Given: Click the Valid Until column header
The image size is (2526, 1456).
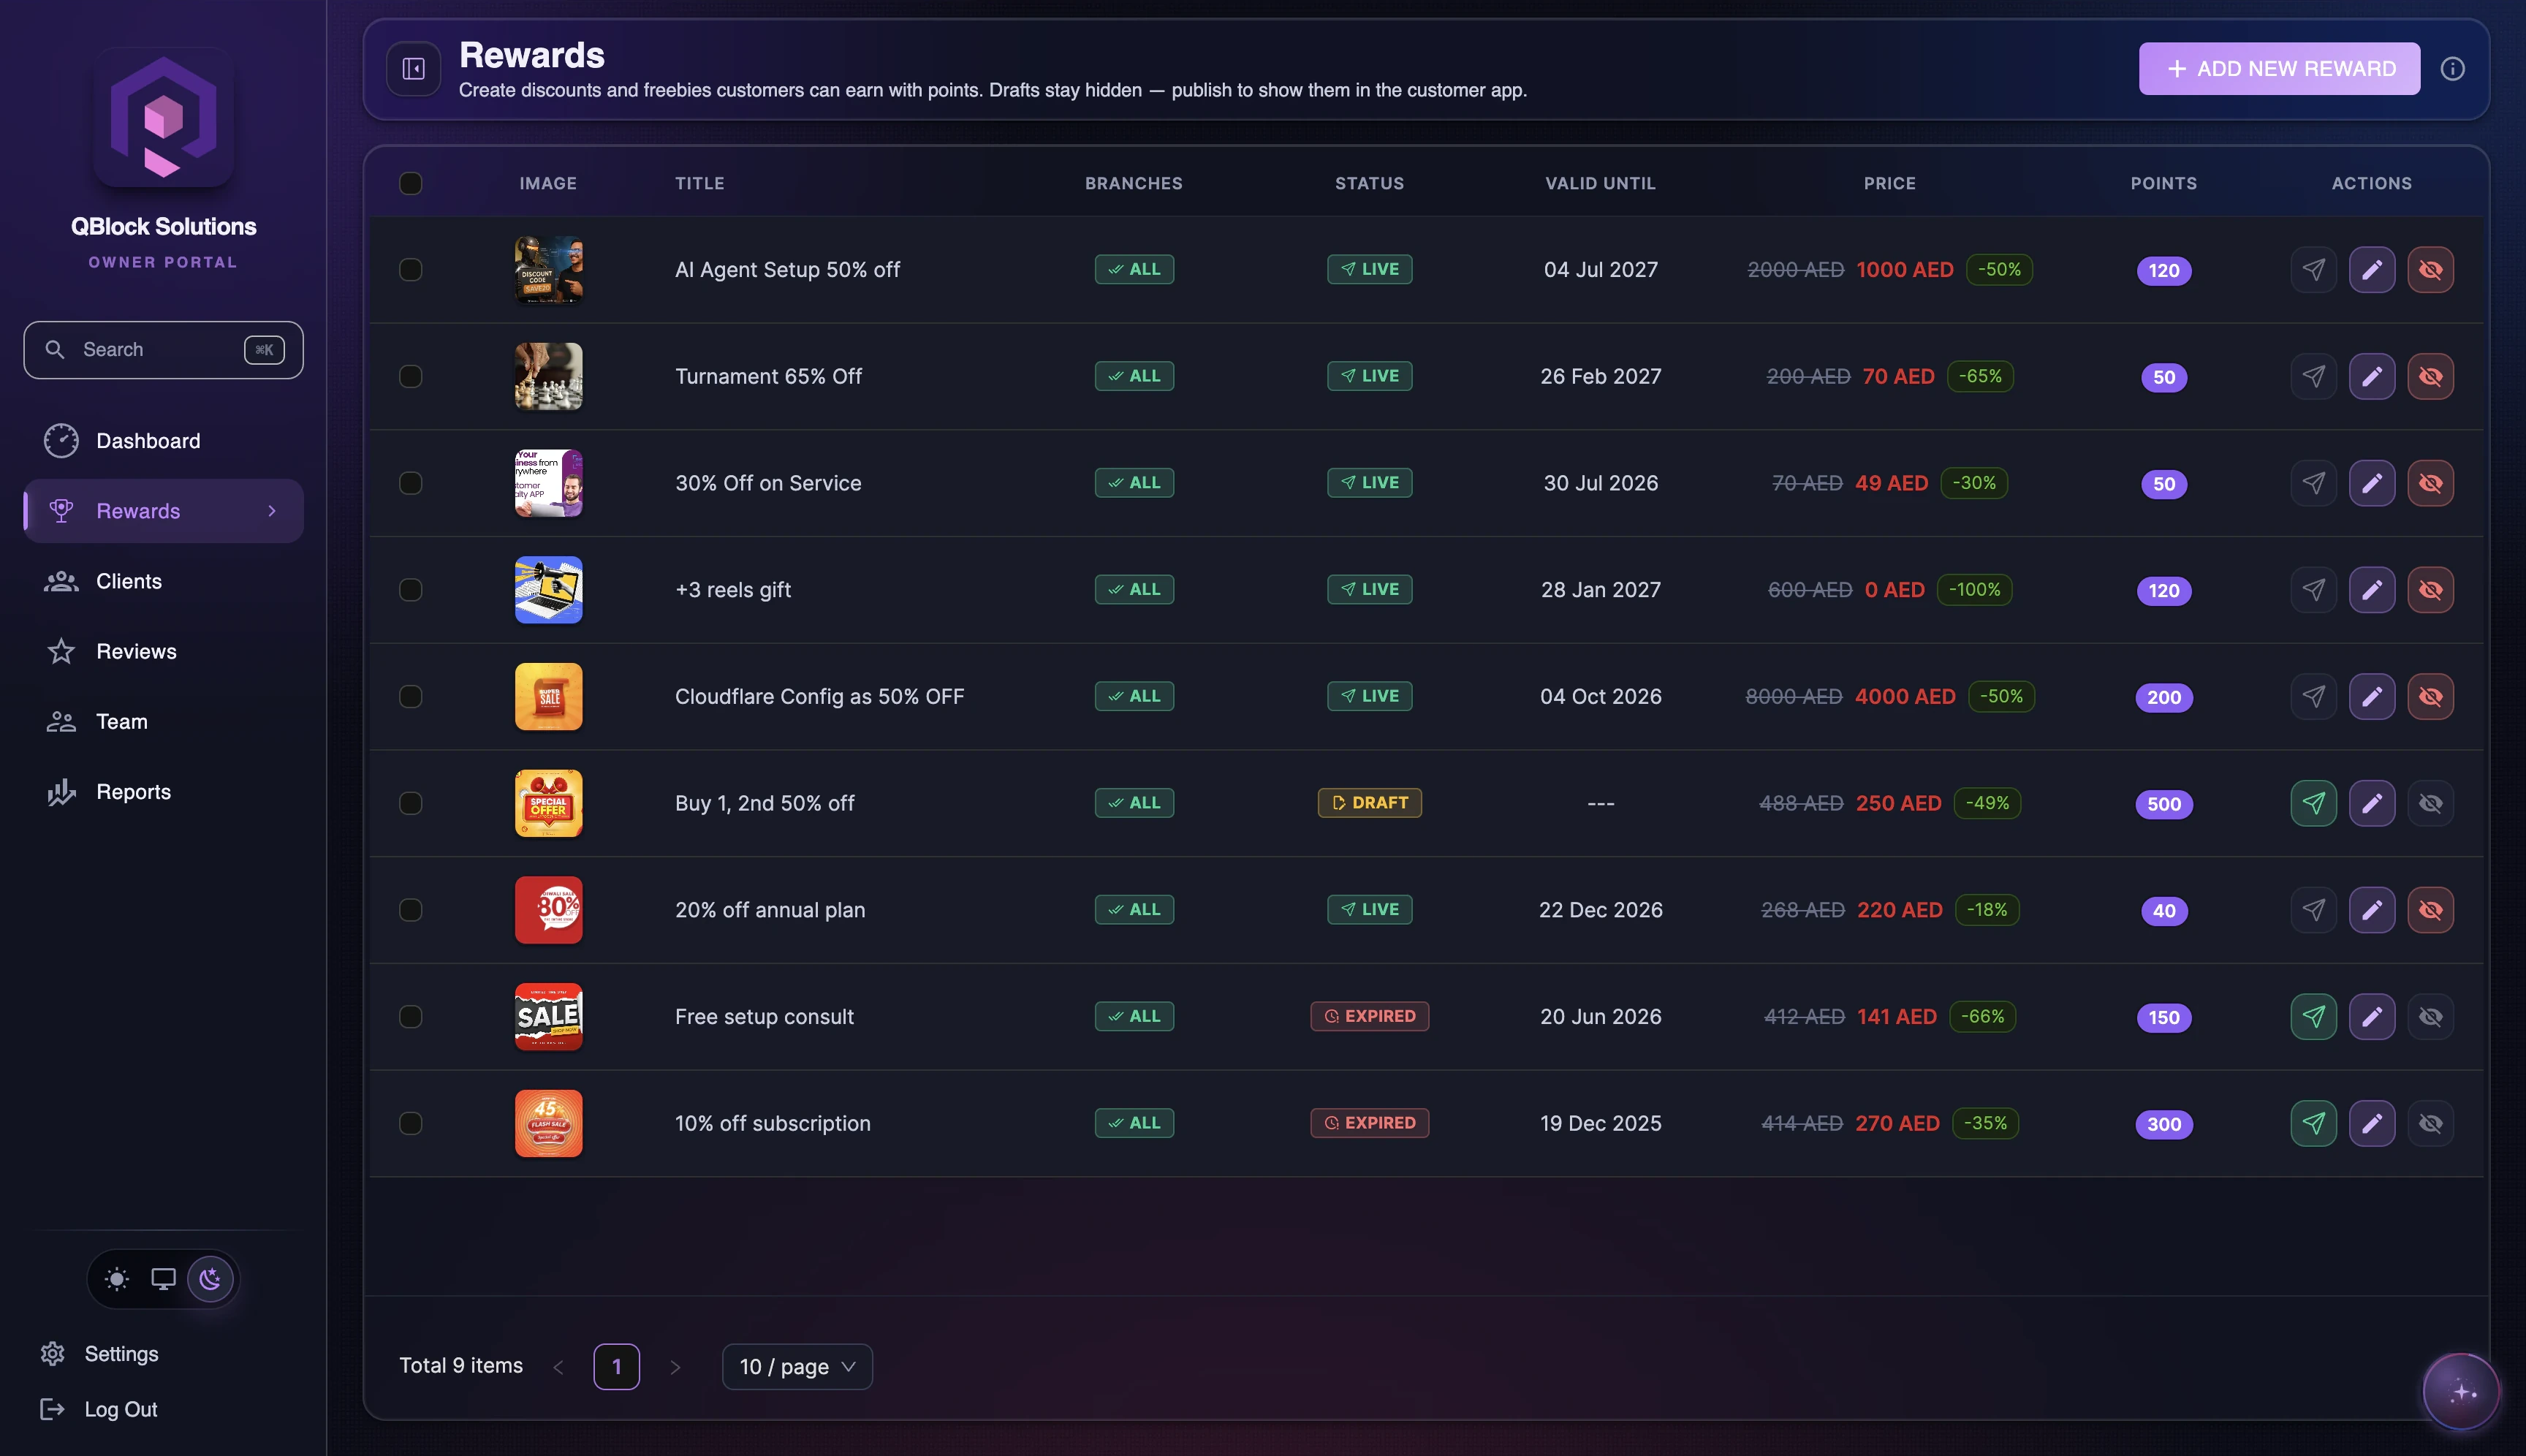Looking at the screenshot, I should pos(1600,183).
